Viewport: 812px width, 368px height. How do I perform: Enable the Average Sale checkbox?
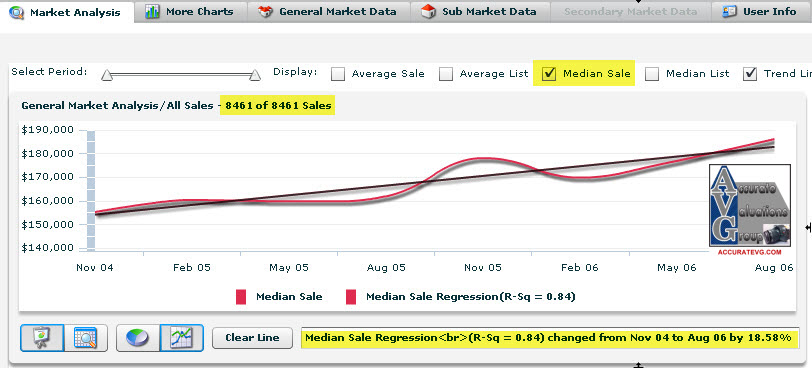pyautogui.click(x=338, y=74)
